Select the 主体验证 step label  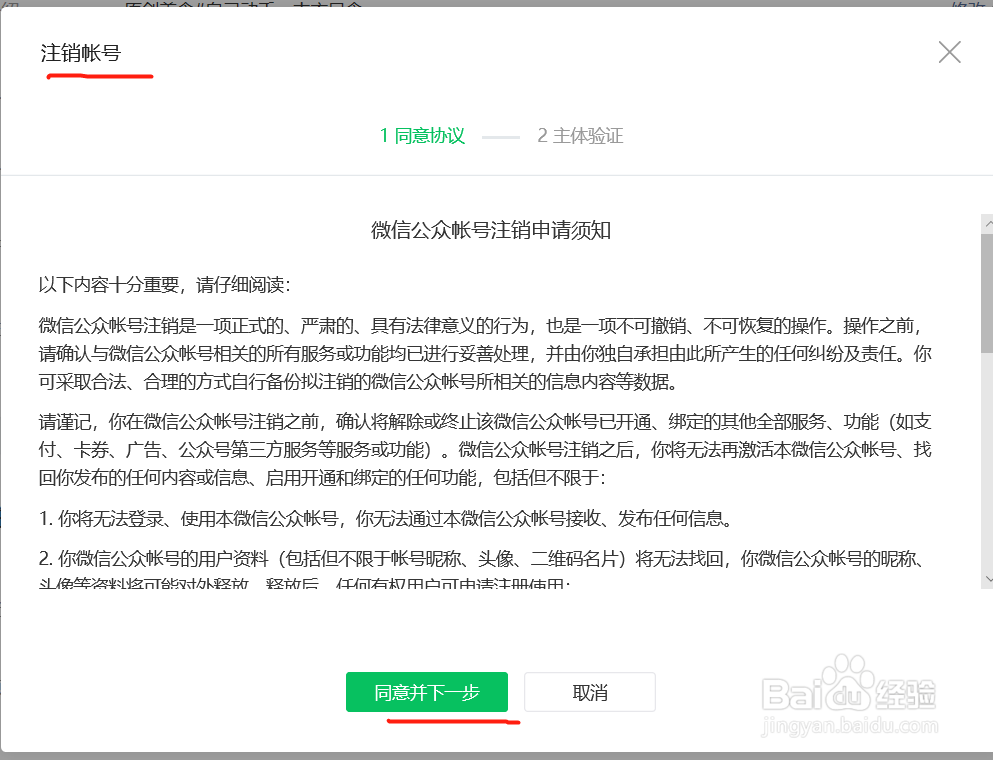(x=589, y=135)
